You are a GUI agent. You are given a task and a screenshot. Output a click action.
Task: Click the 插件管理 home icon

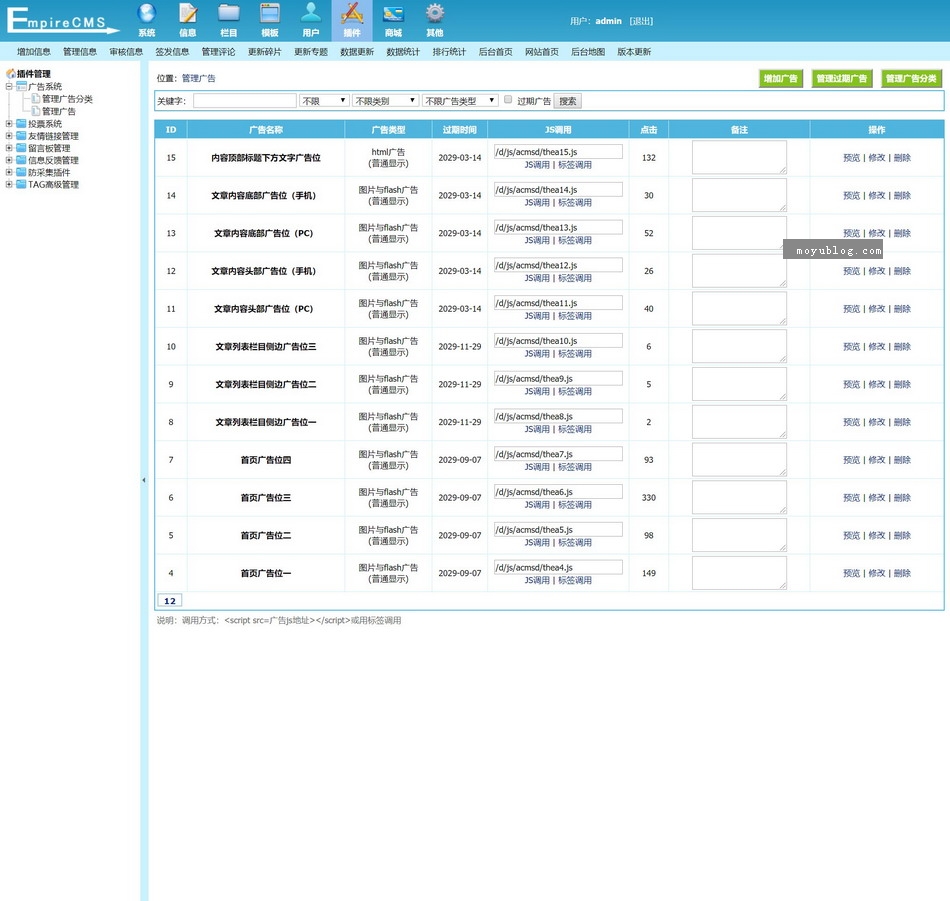click(x=11, y=73)
